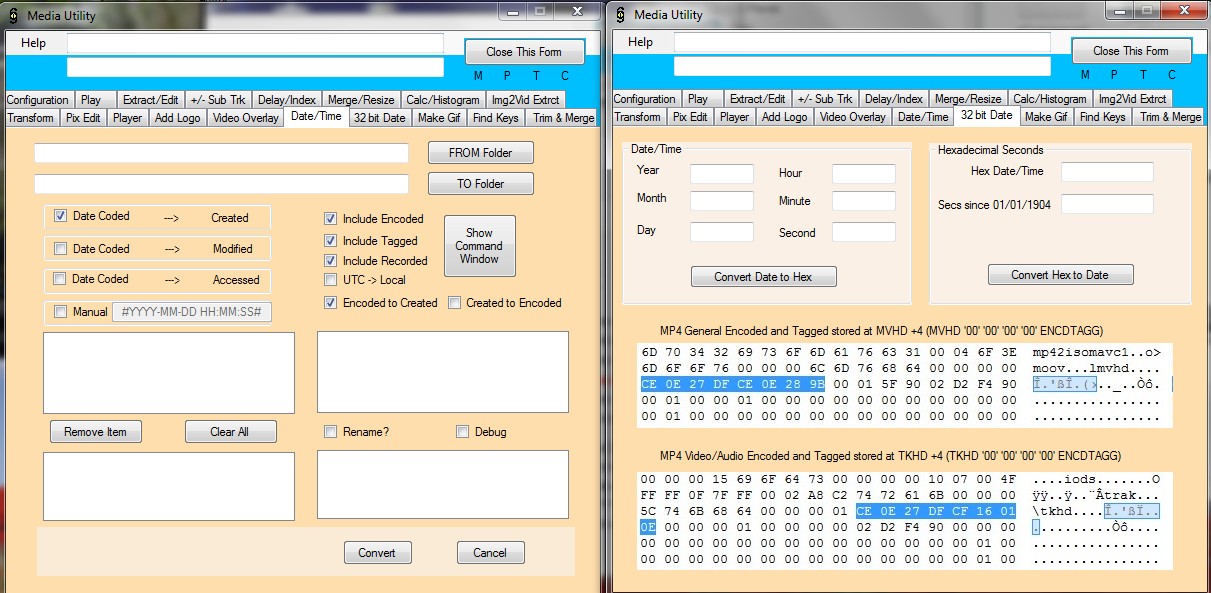This screenshot has width=1211, height=593.
Task: Check the Rename? option
Action: coord(331,432)
